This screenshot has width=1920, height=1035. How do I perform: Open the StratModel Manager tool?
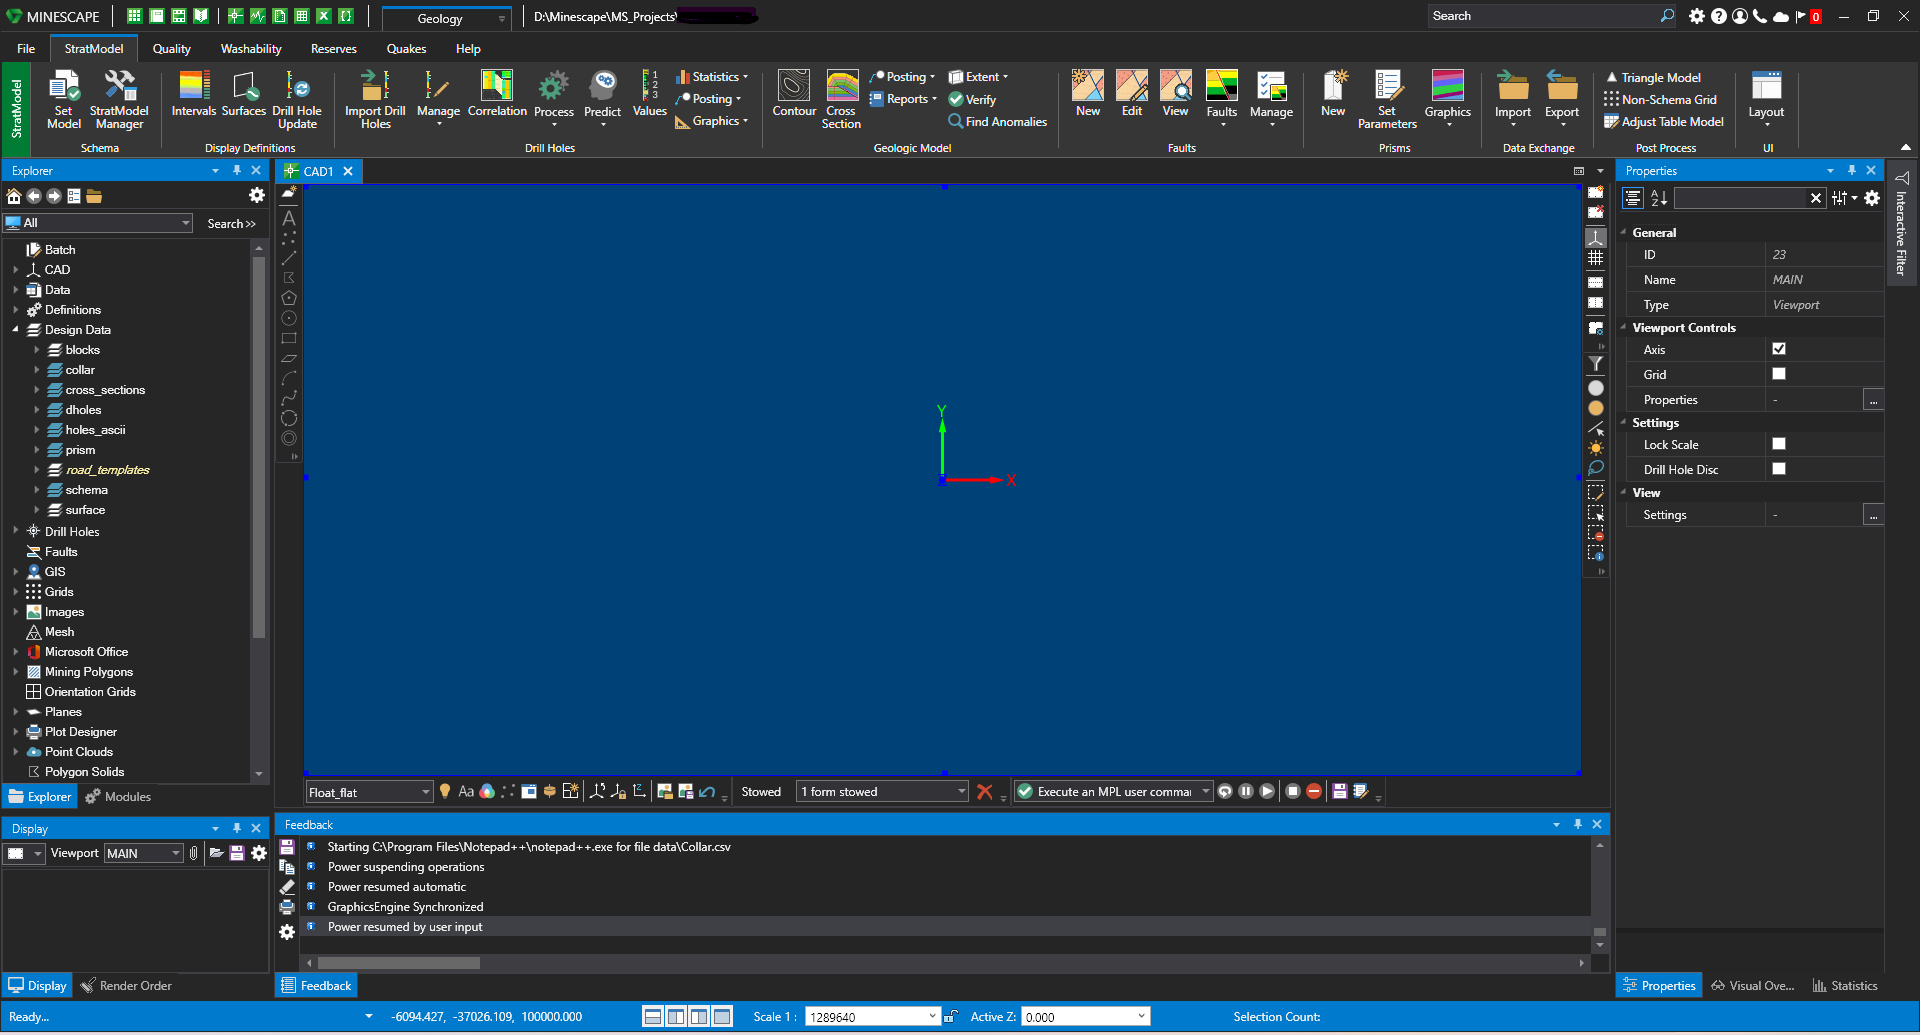[x=119, y=99]
